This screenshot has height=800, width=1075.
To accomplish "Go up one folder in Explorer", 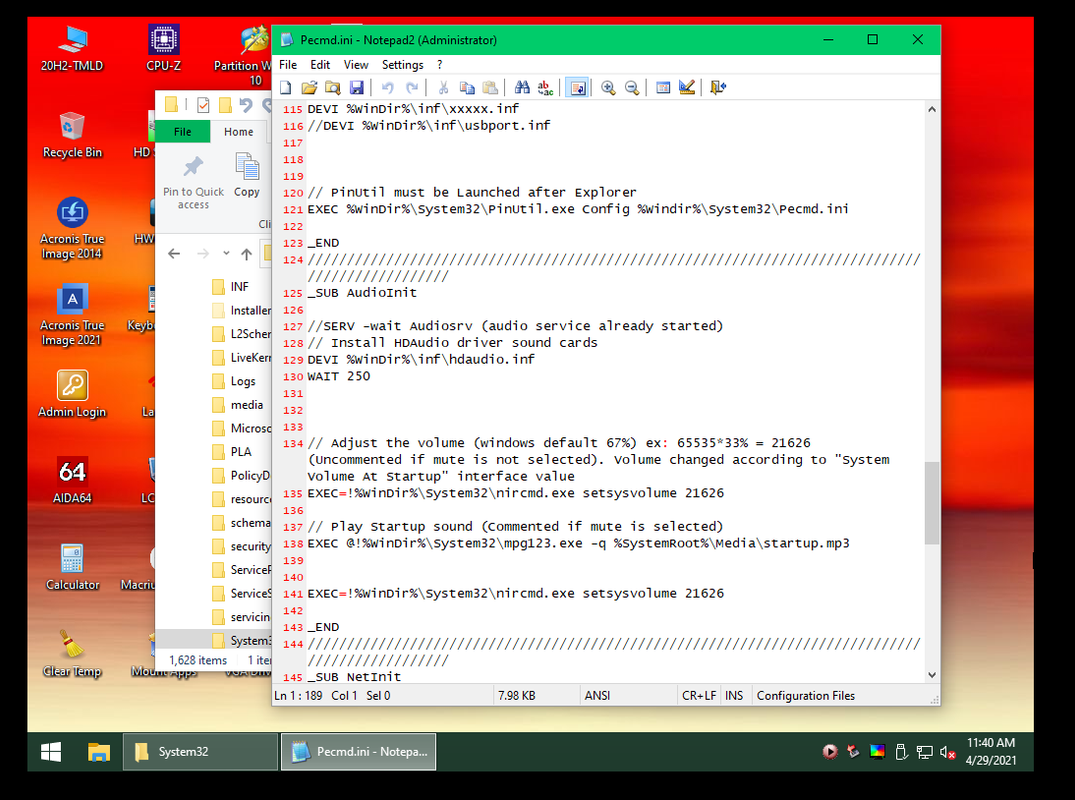I will [x=246, y=254].
